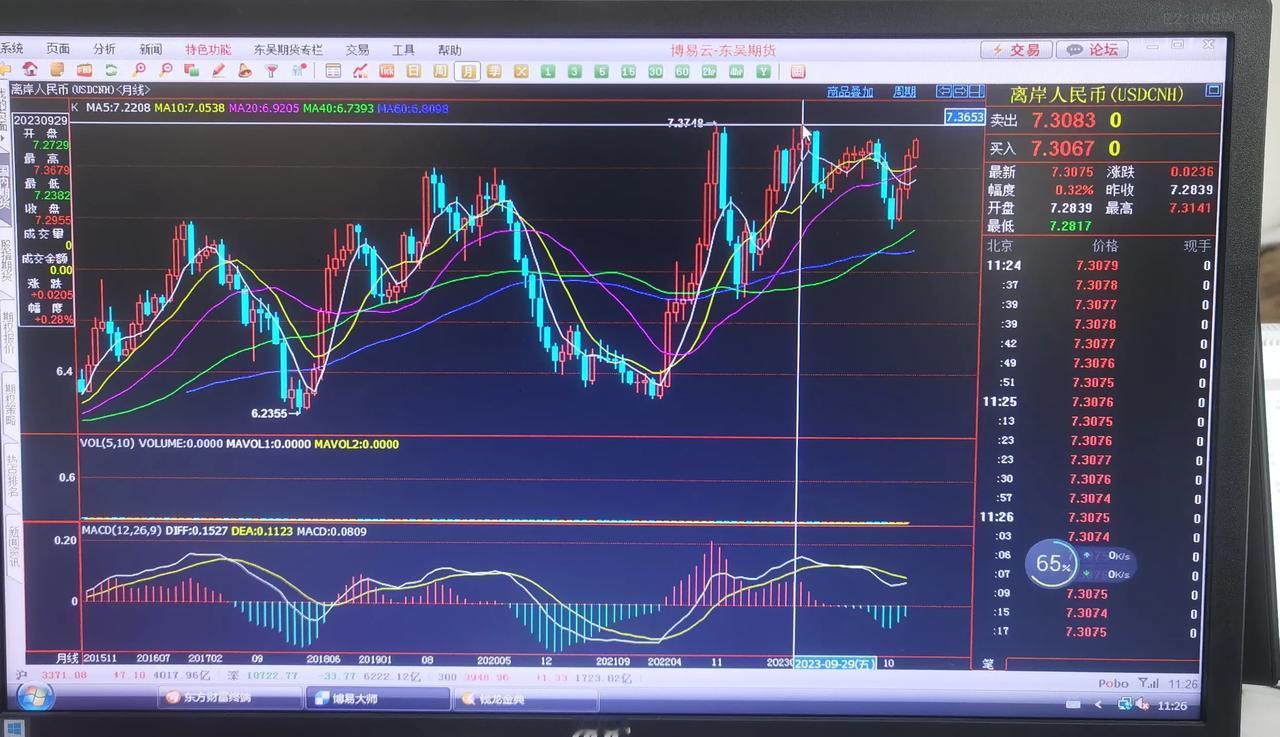Click the orange X icon on toolbar
This screenshot has width=1280, height=737.
point(521,71)
